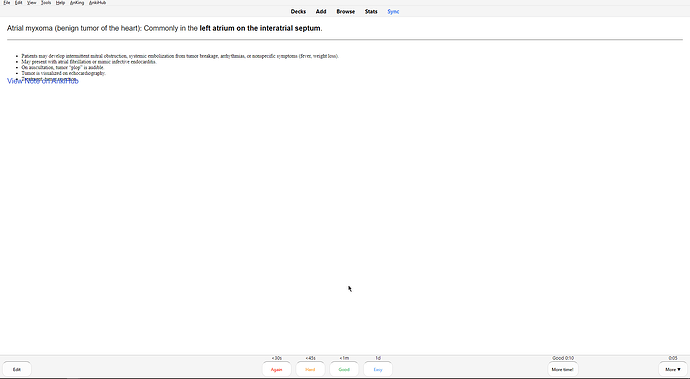The width and height of the screenshot is (690, 379).
Task: Open the File menu
Action: [7, 3]
